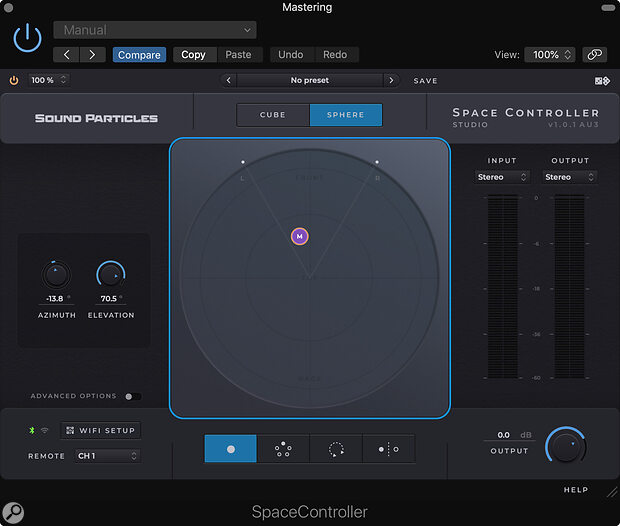The image size is (620, 526).
Task: Click the Output gain knob
Action: pos(565,445)
